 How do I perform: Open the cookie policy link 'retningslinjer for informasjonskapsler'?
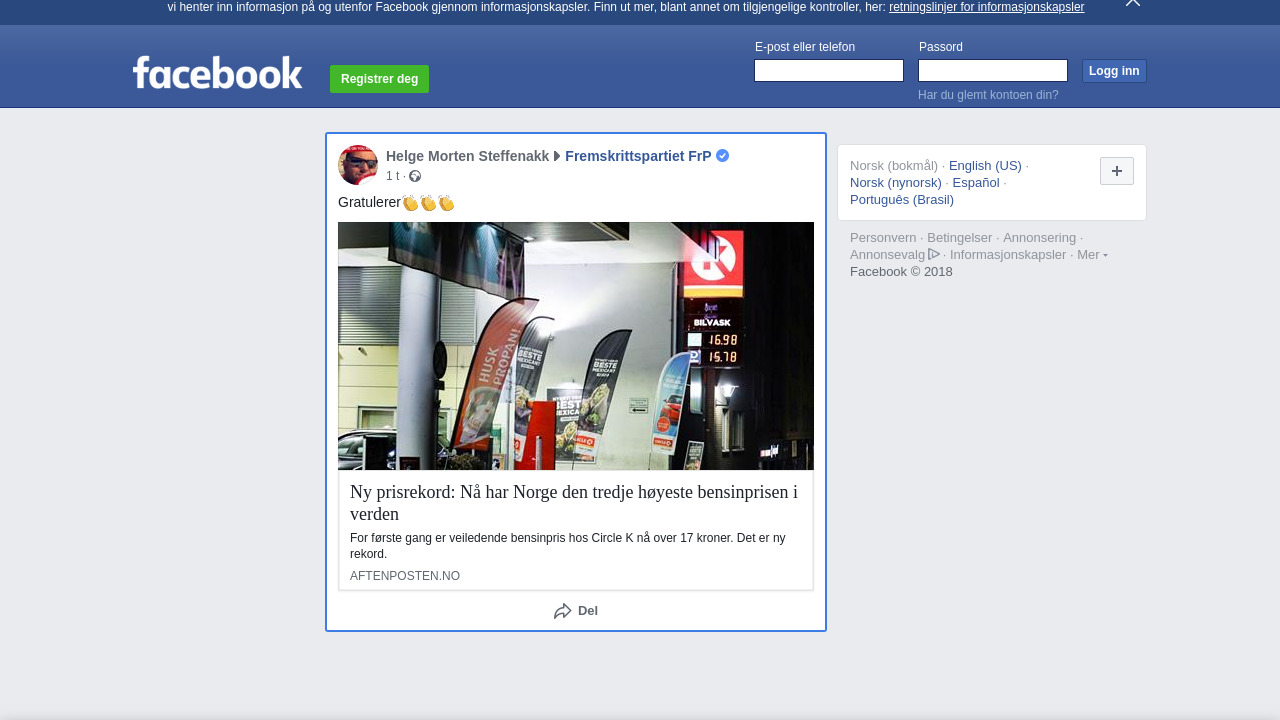click(986, 7)
